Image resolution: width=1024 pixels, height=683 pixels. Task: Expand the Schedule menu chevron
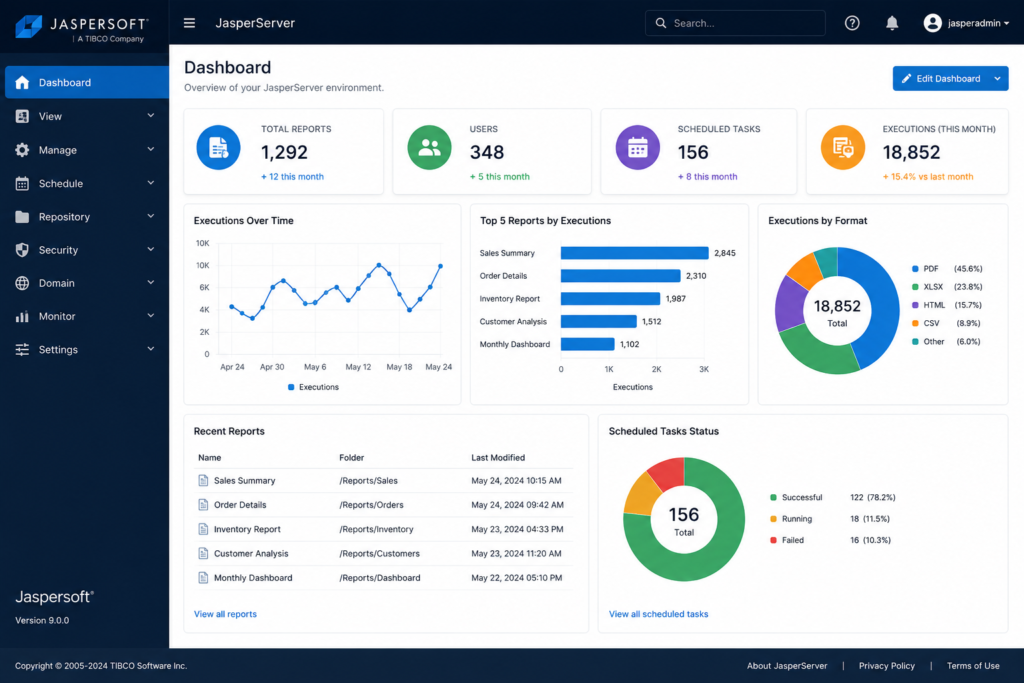[151, 183]
